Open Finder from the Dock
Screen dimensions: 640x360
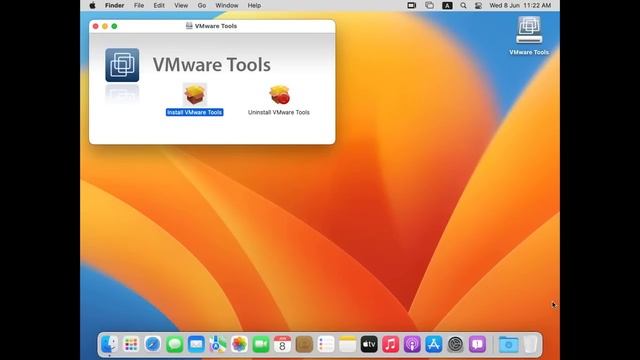[109, 344]
